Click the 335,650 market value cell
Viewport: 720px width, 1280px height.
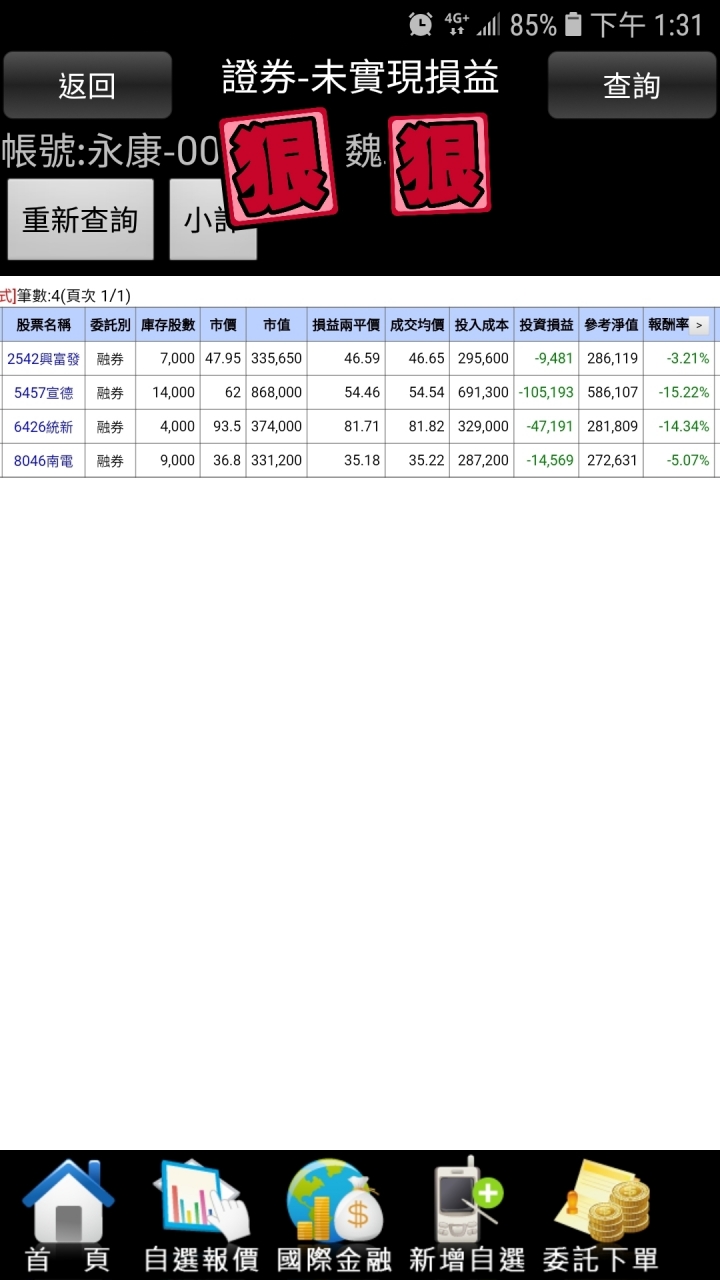(276, 358)
